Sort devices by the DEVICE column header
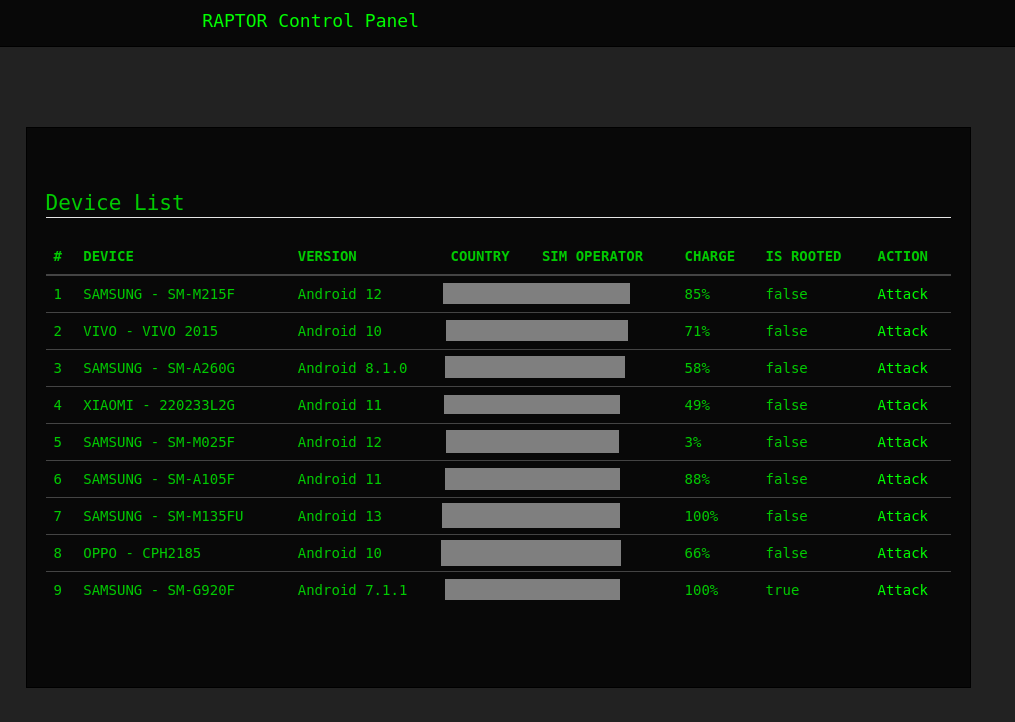Viewport: 1015px width, 722px height. tap(108, 256)
